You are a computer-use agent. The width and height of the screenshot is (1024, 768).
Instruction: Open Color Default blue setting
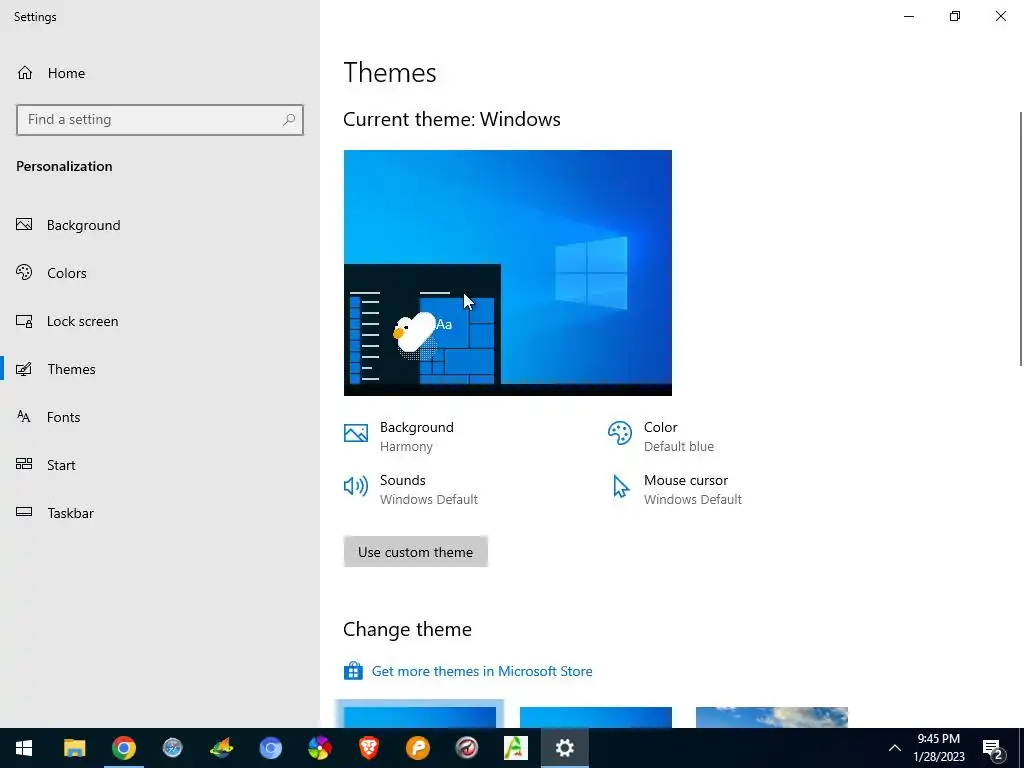point(661,436)
